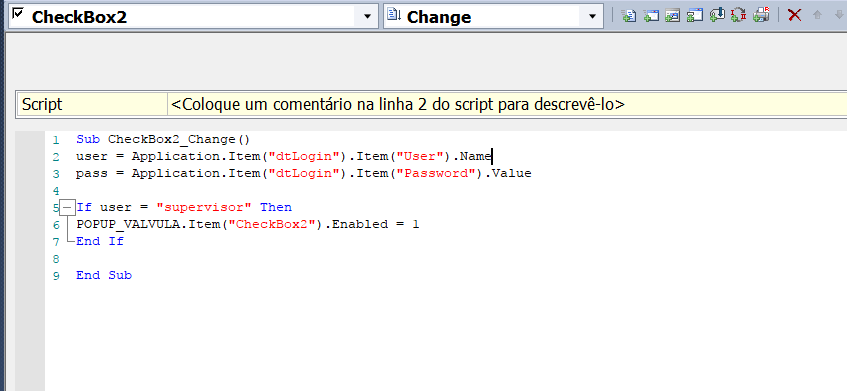847x391 pixels.
Task: Click the 'Then' keyword on line 5
Action: click(x=276, y=207)
